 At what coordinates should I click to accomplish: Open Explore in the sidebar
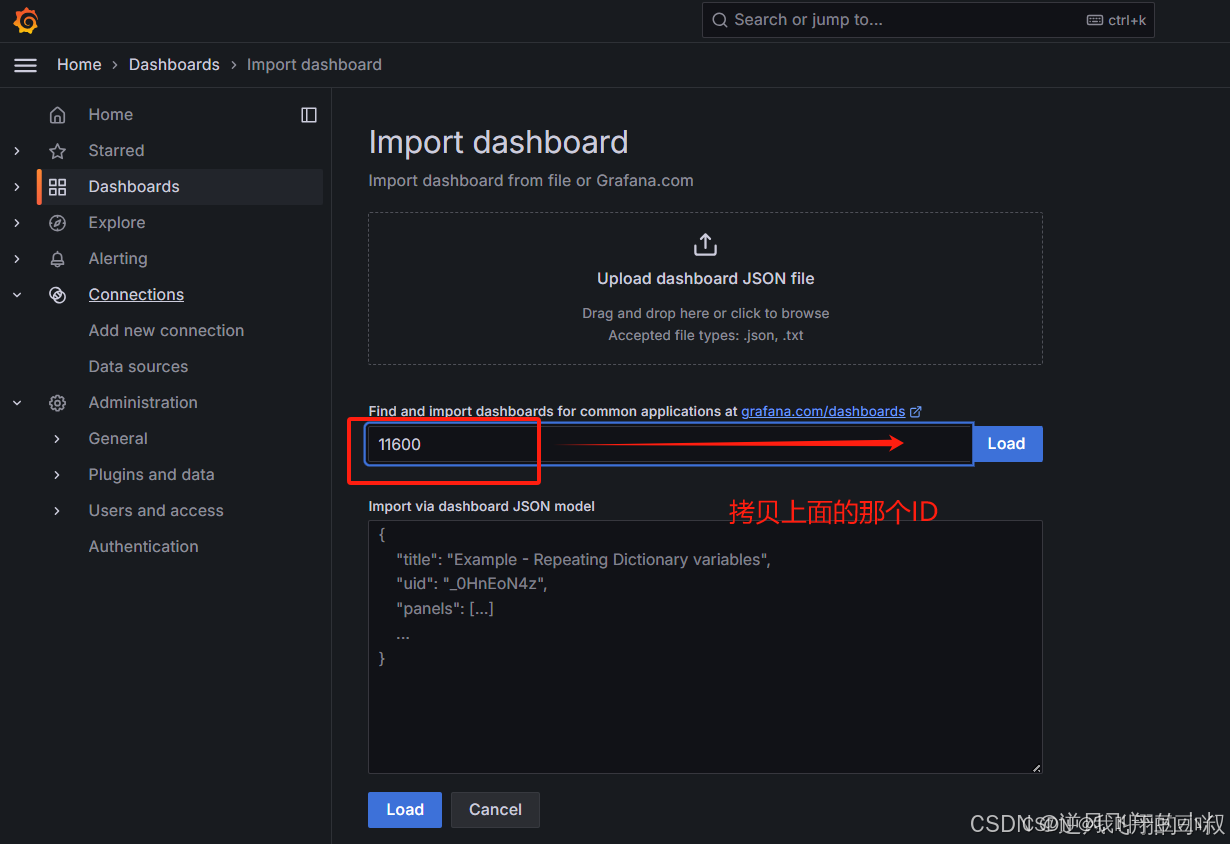pos(117,223)
